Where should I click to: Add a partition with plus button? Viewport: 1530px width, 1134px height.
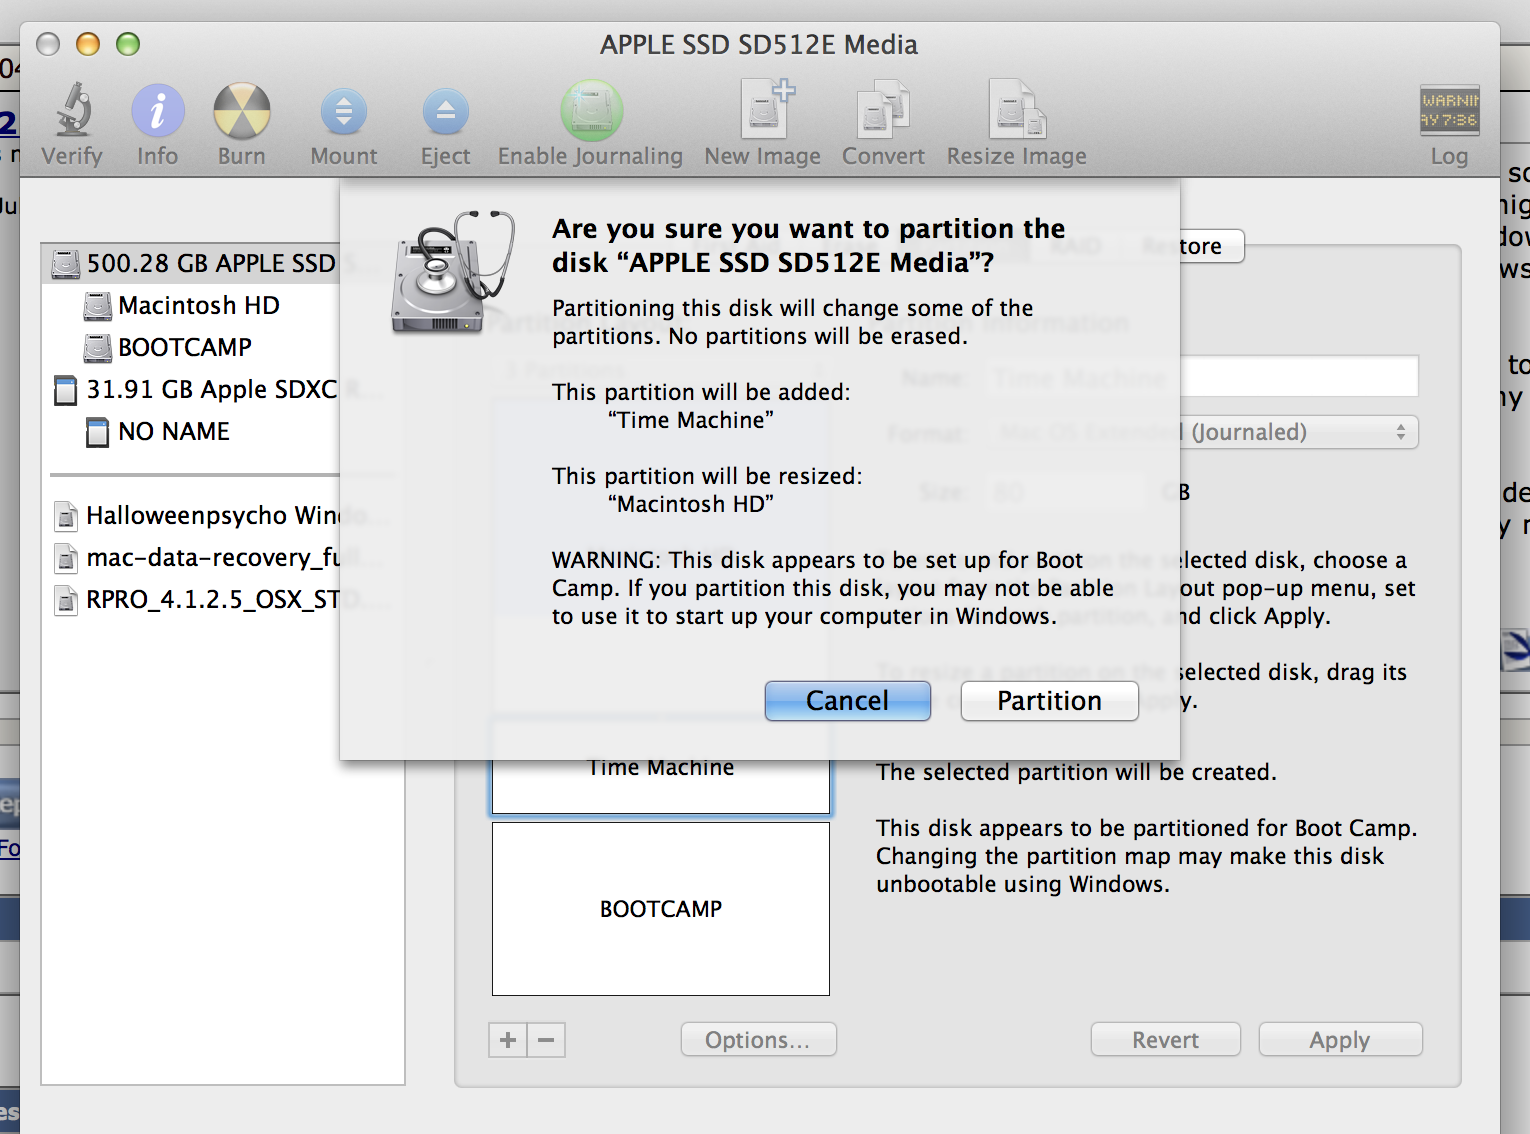[x=508, y=1040]
